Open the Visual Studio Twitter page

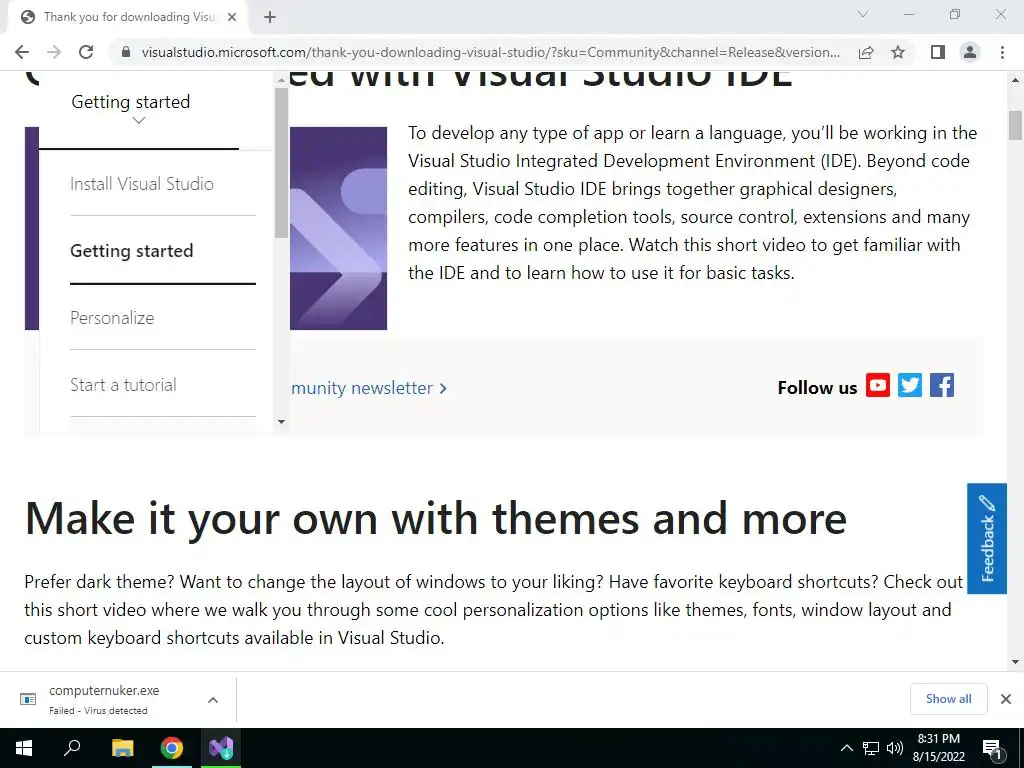pyautogui.click(x=910, y=385)
